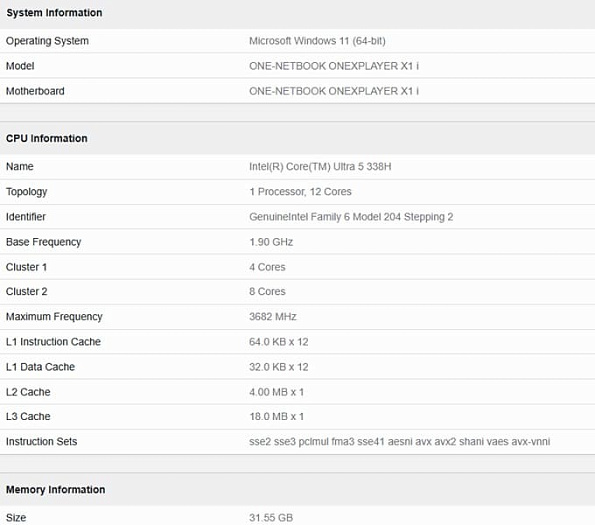Select the Intel(R) Core(TM) Ultra 5 338H text
Viewport: 595px width, 525px height.
320,167
